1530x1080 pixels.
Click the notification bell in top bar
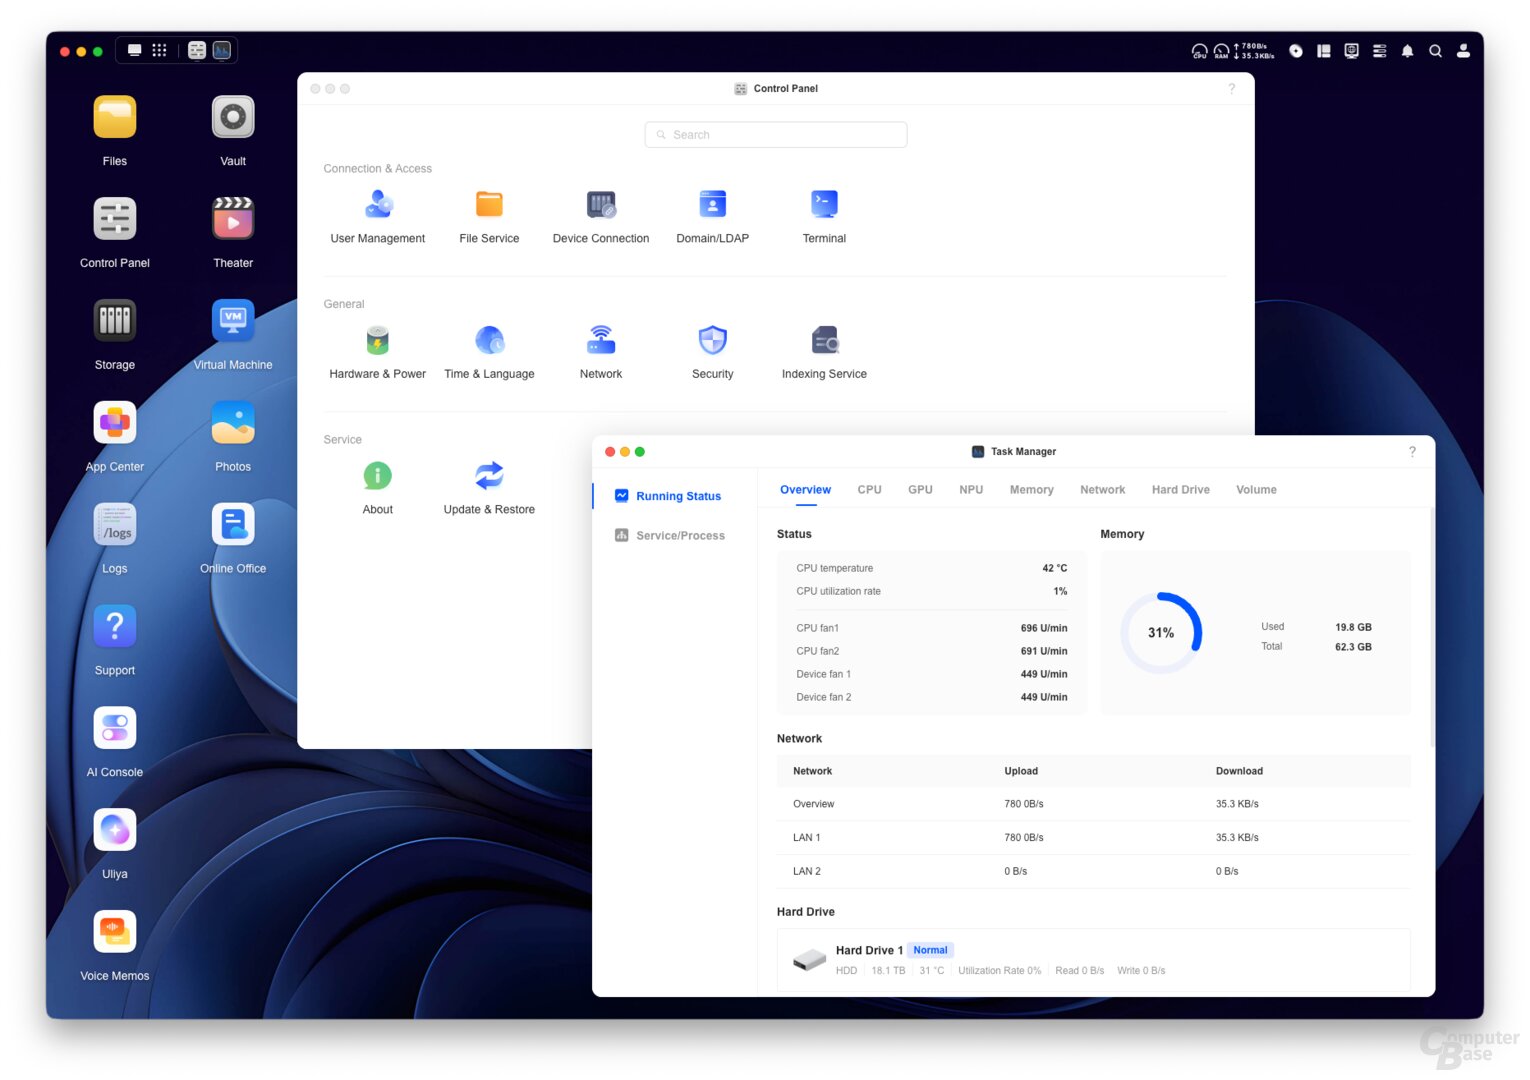[1407, 51]
